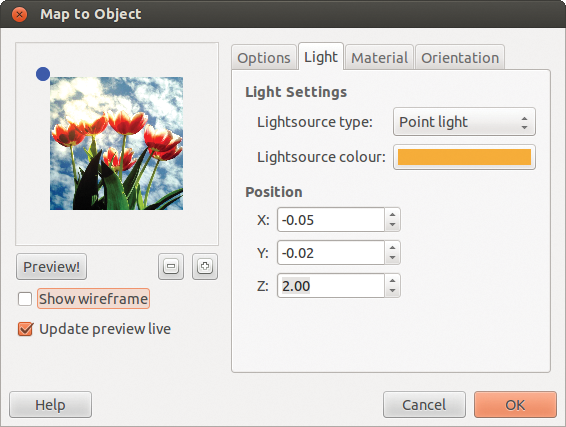
Task: Click the zoom in preview icon
Action: point(205,266)
